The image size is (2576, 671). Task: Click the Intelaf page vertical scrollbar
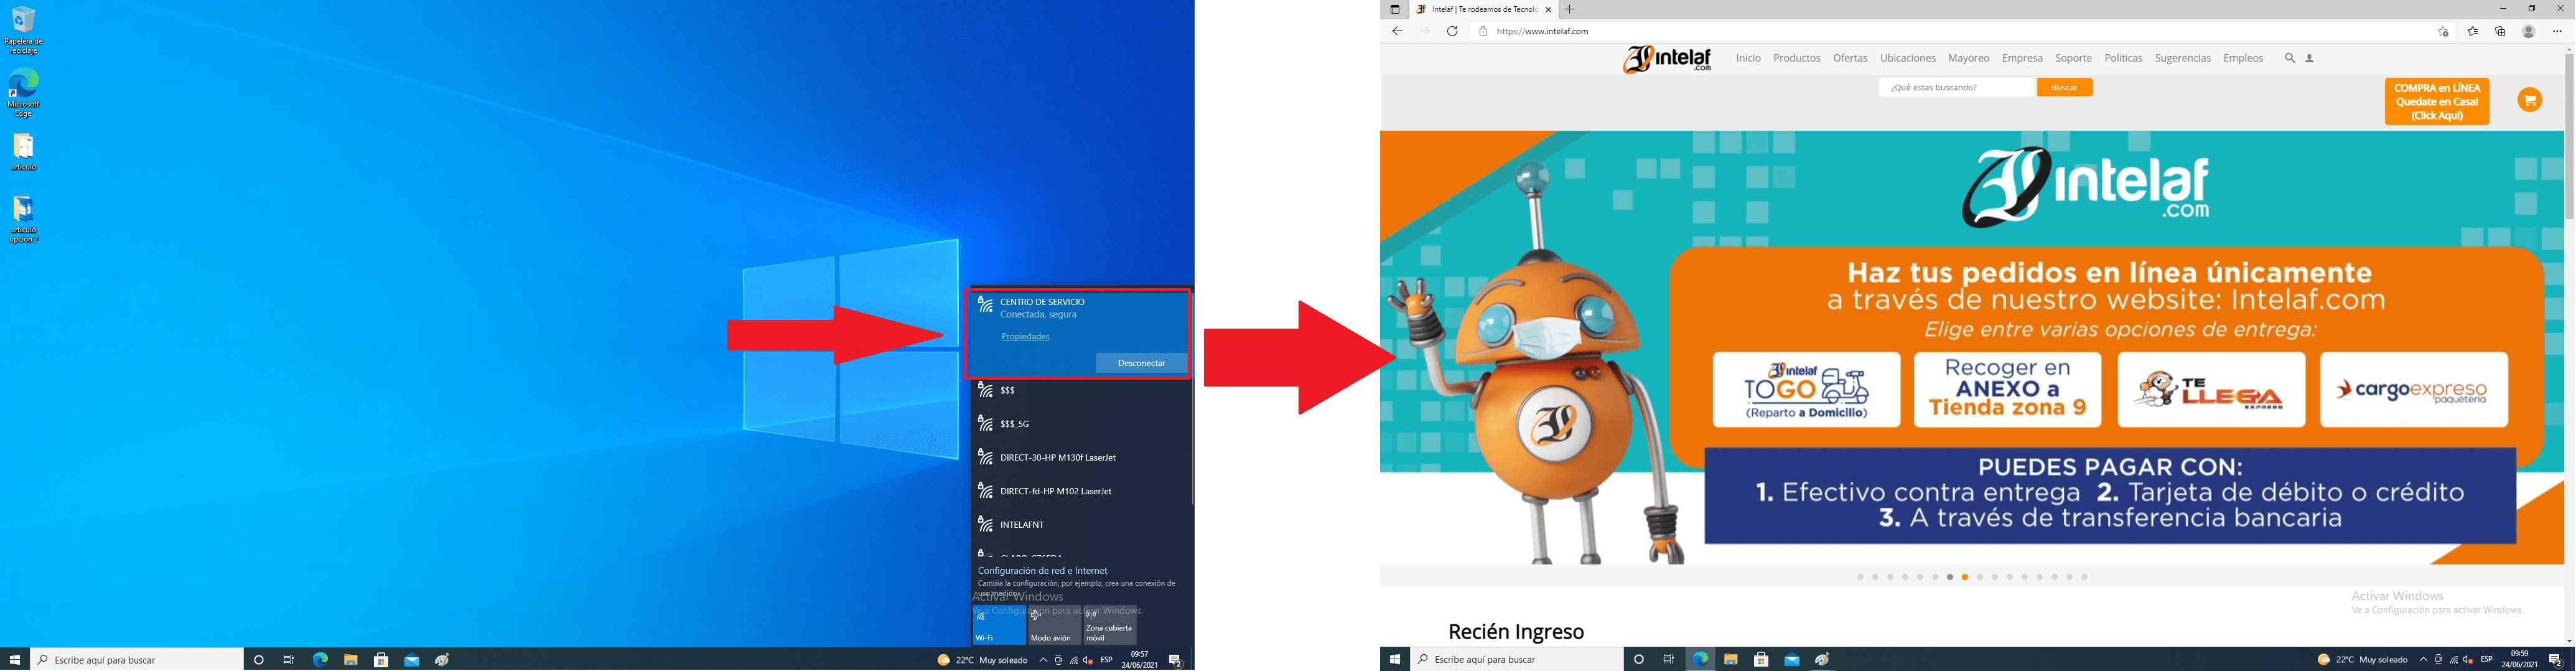click(x=2569, y=135)
